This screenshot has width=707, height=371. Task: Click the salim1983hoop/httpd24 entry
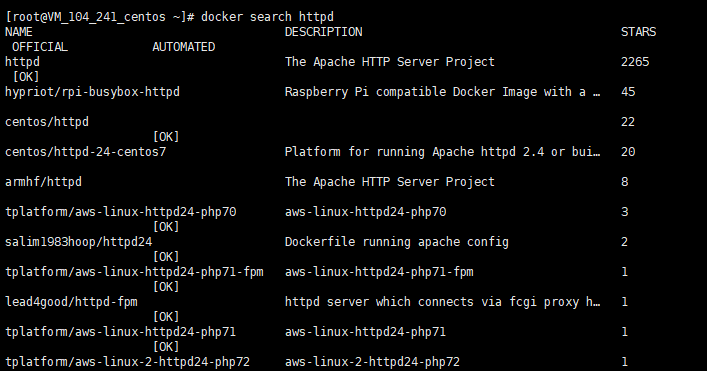78,242
